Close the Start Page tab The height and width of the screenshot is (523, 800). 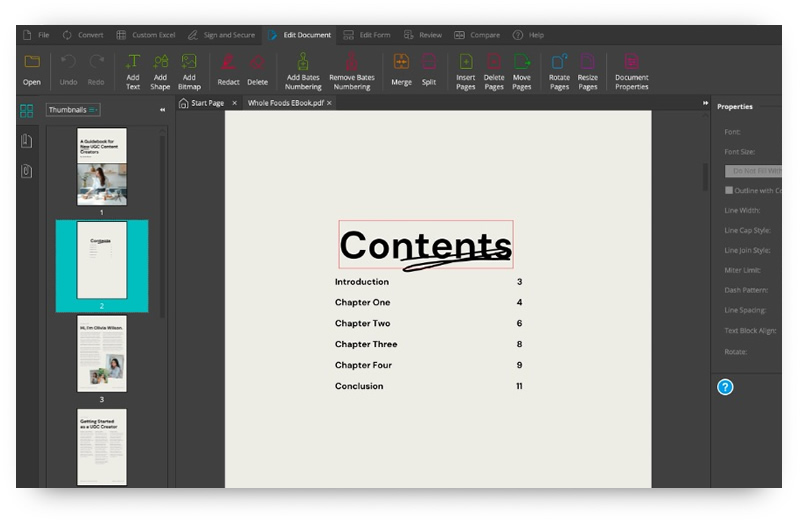click(x=234, y=103)
